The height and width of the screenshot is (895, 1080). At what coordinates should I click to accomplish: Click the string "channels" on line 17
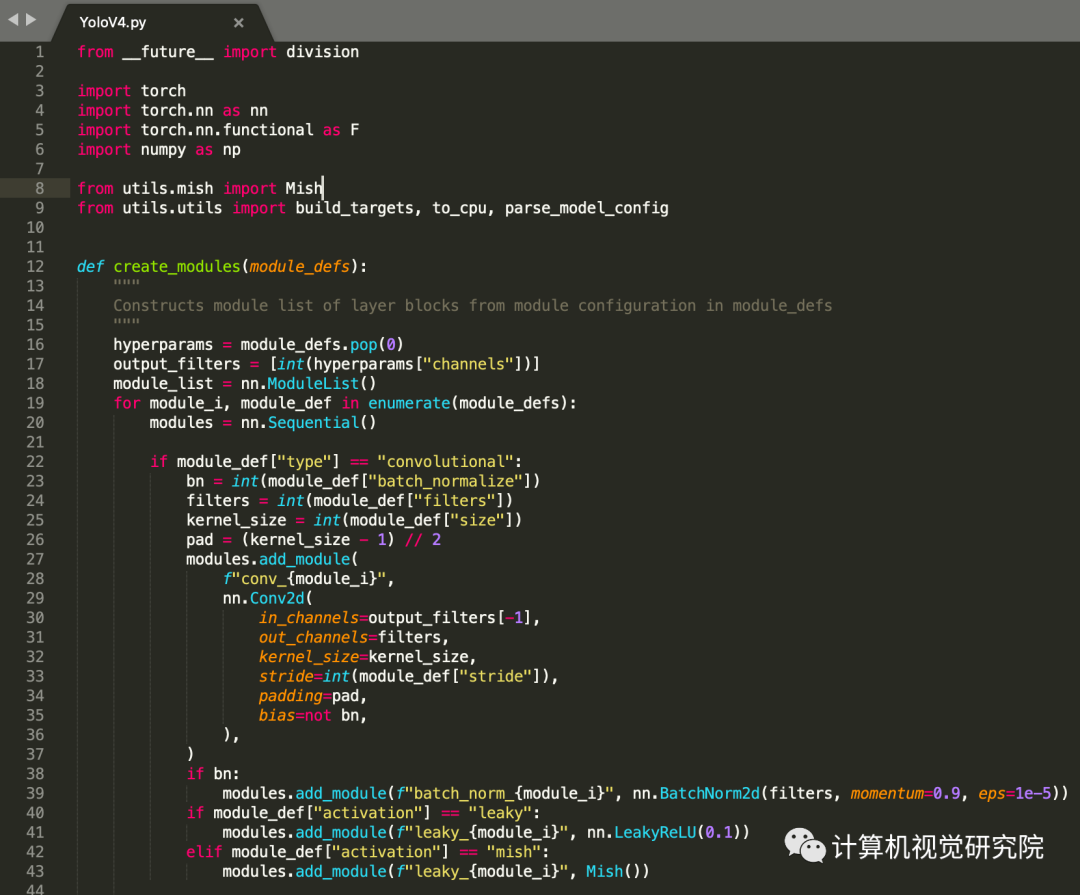click(x=468, y=364)
